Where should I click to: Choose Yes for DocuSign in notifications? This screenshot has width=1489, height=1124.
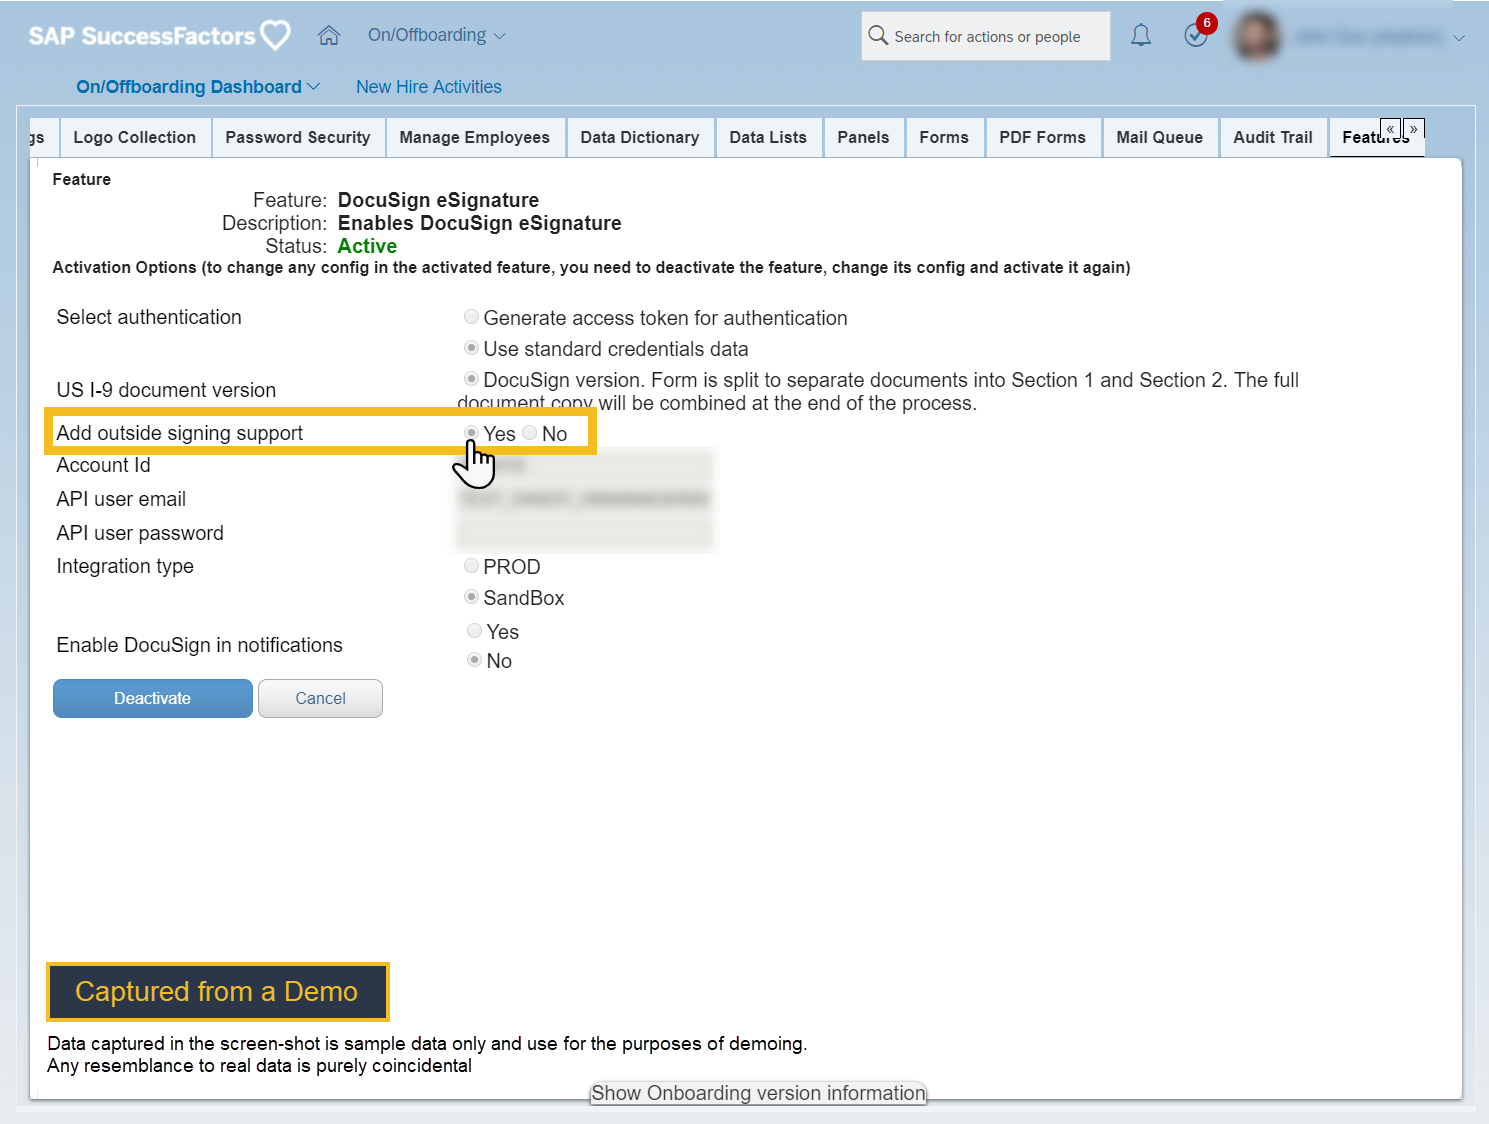point(475,631)
